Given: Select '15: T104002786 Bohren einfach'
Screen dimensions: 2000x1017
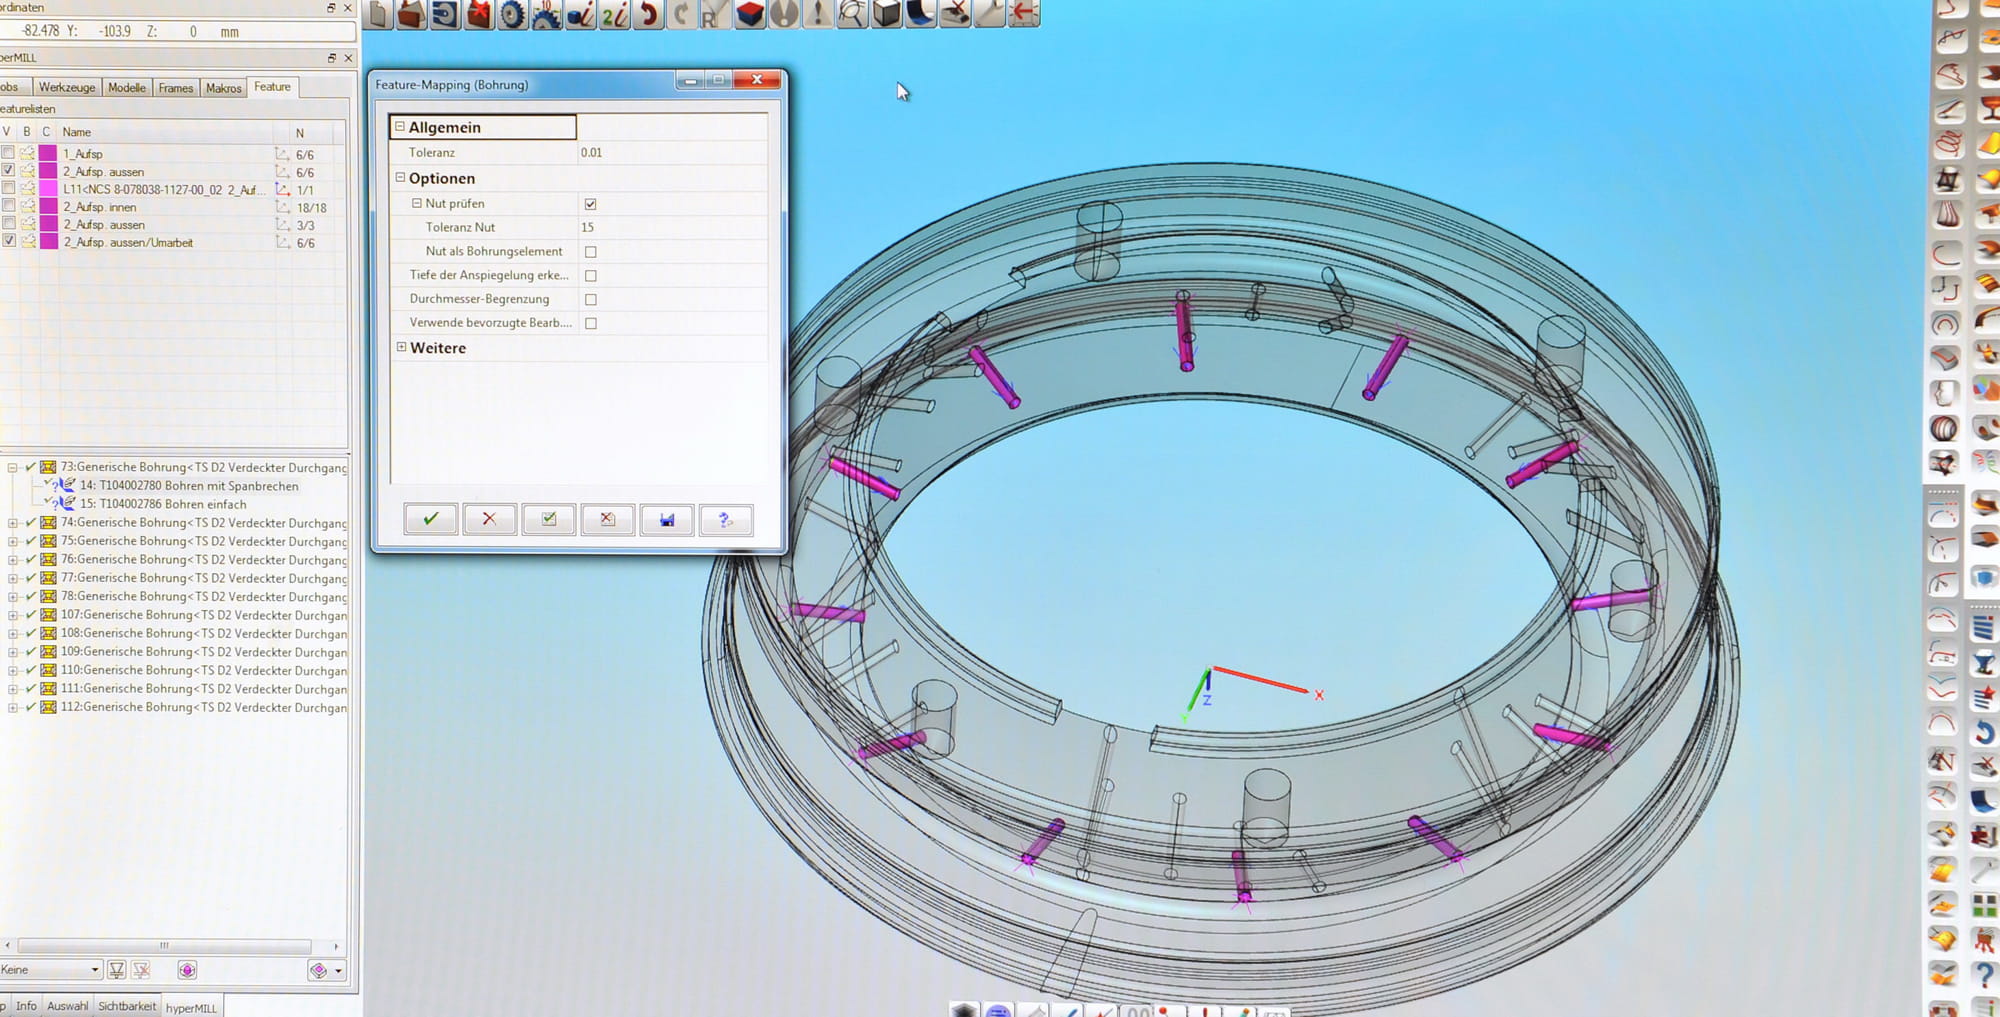Looking at the screenshot, I should coord(163,504).
